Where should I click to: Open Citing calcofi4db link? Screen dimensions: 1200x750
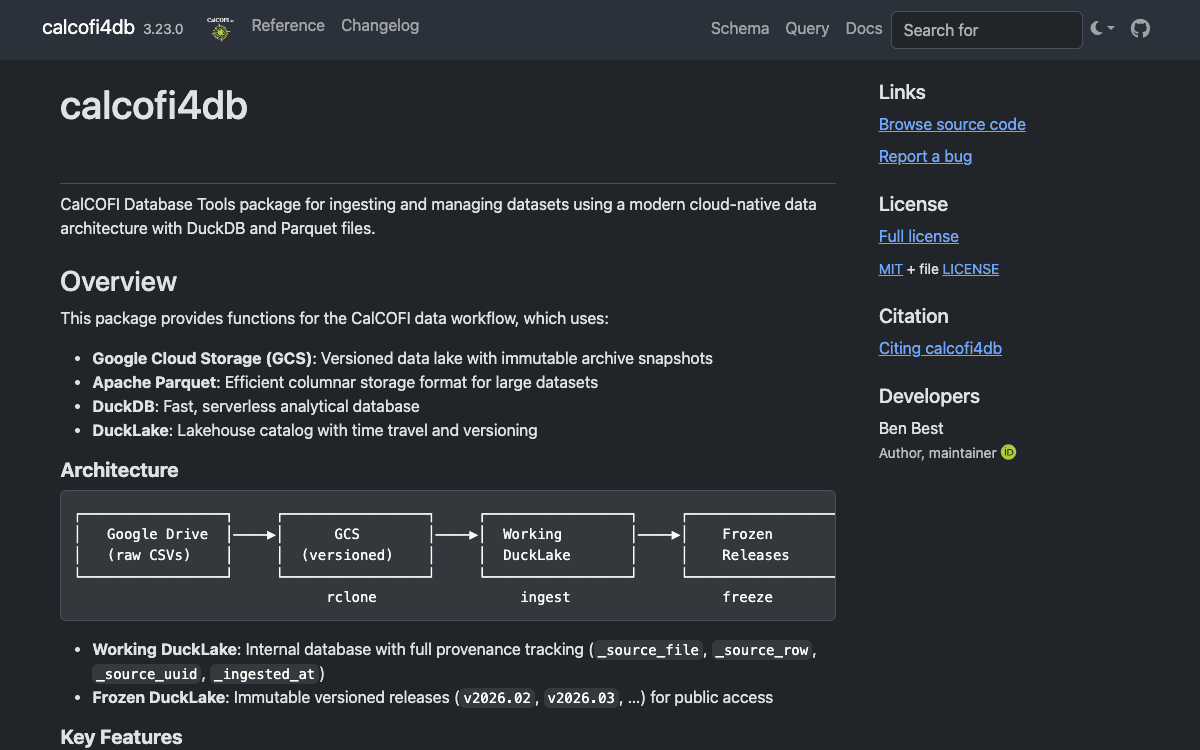(x=940, y=348)
